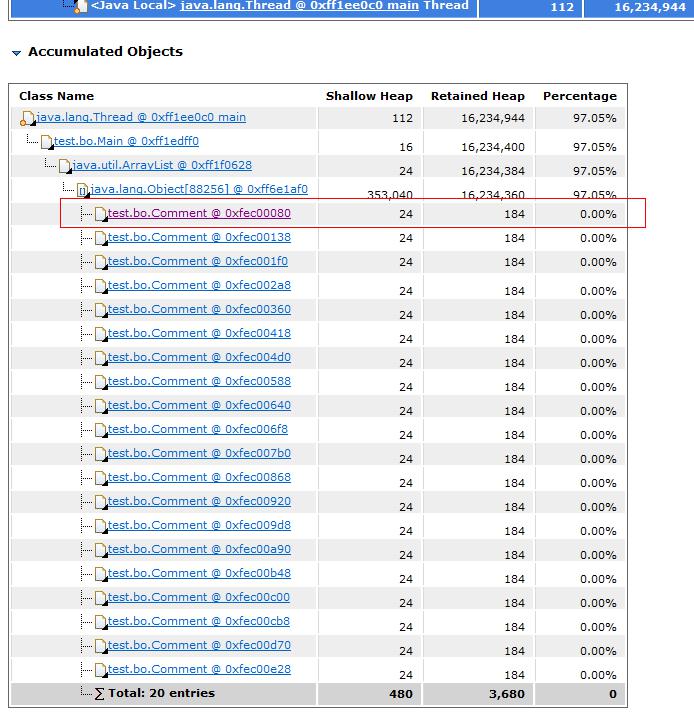Click the 3,680 total retained heap value
694x720 pixels.
[507, 694]
